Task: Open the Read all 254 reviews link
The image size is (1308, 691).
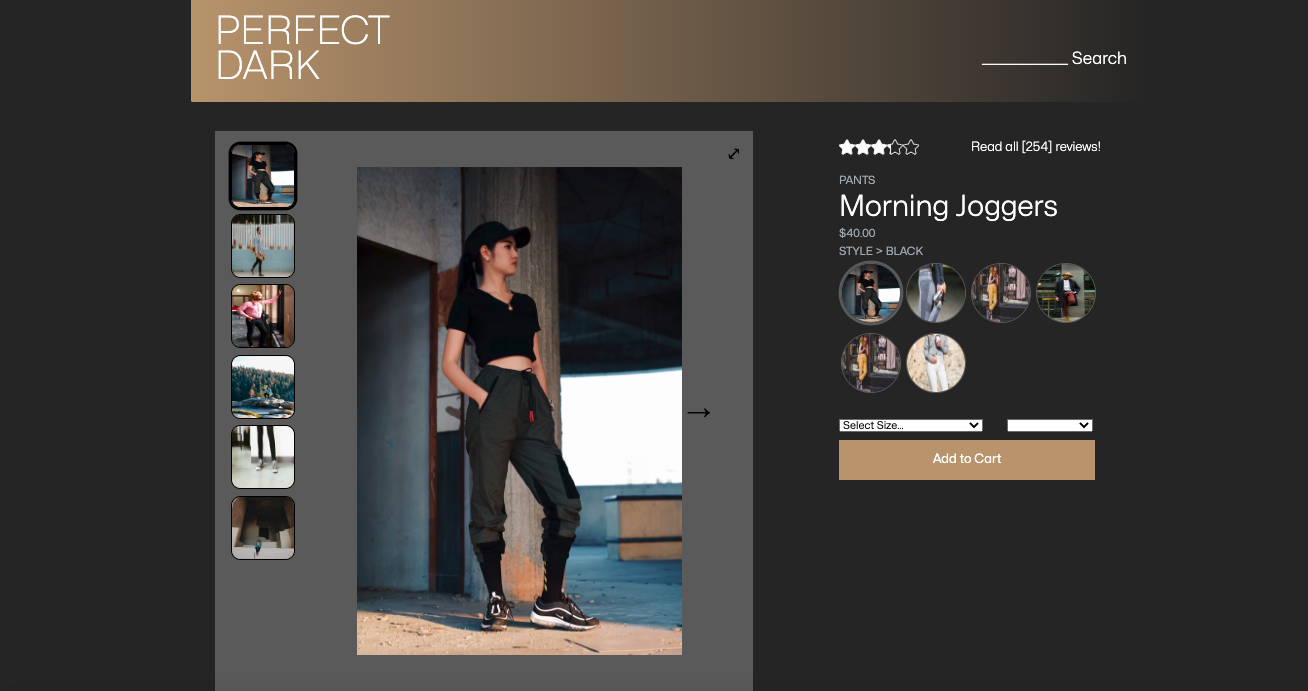Action: pyautogui.click(x=1035, y=147)
